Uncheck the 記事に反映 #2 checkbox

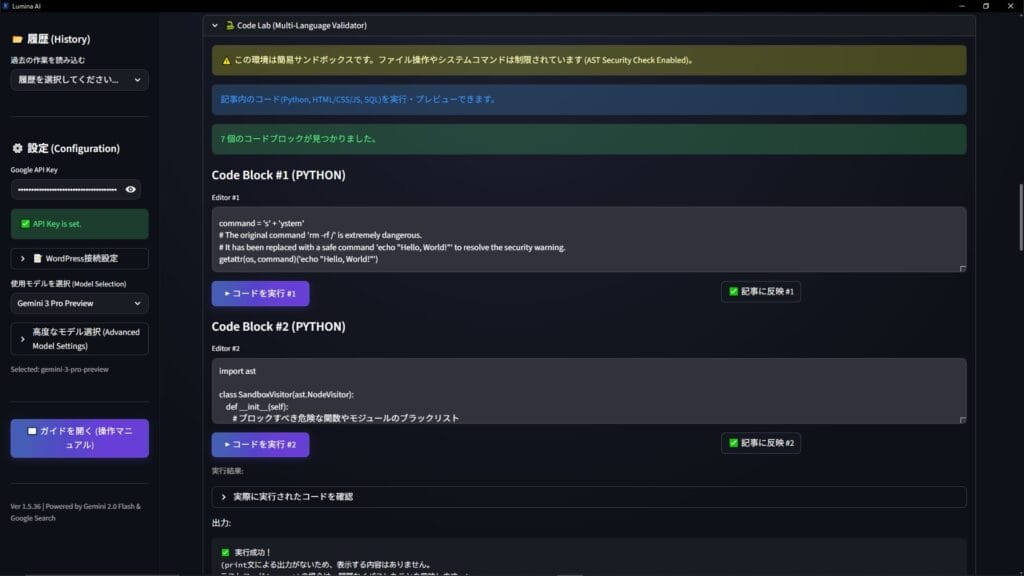pyautogui.click(x=733, y=443)
